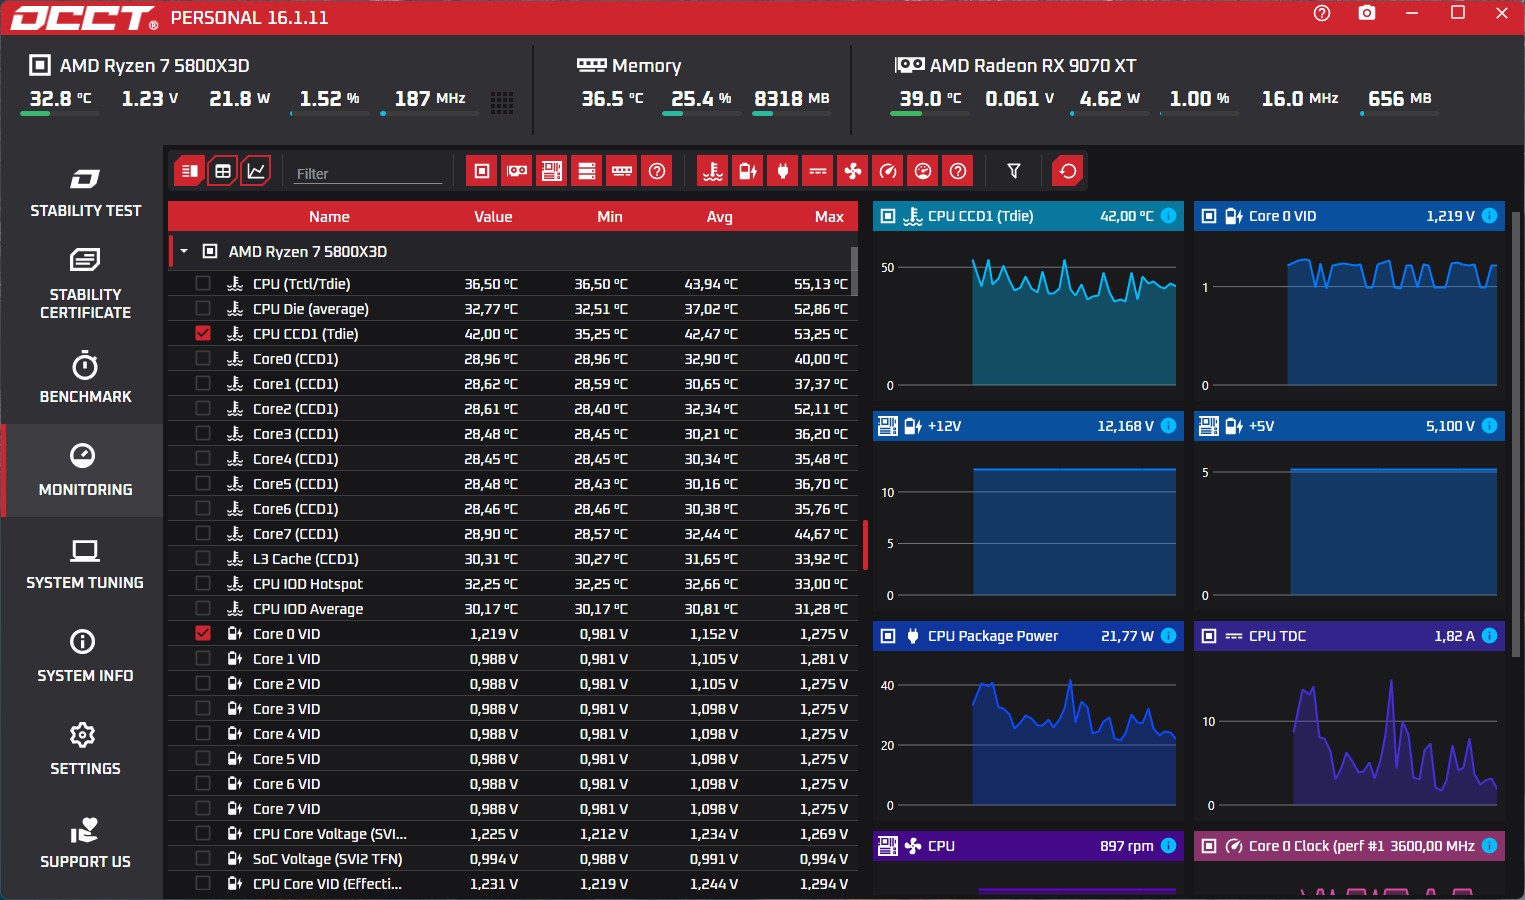This screenshot has width=1525, height=900.
Task: Click the +5V graph title bar
Action: pyautogui.click(x=1349, y=426)
